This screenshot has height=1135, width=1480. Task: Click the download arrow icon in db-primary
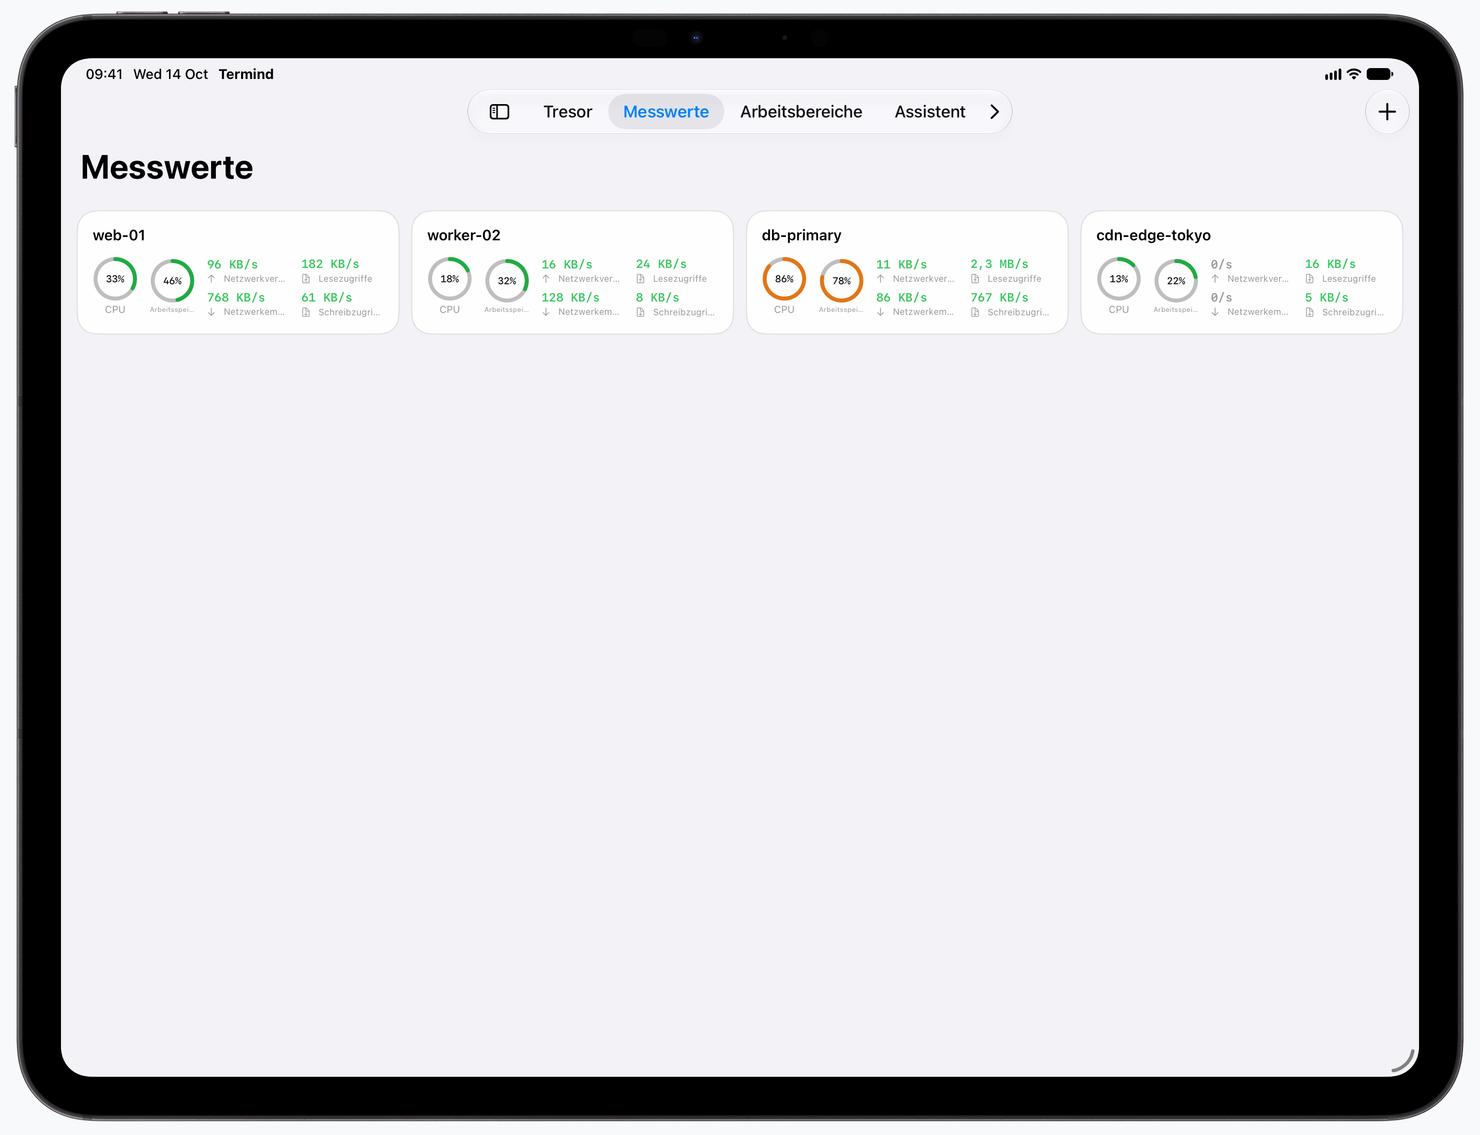point(880,312)
